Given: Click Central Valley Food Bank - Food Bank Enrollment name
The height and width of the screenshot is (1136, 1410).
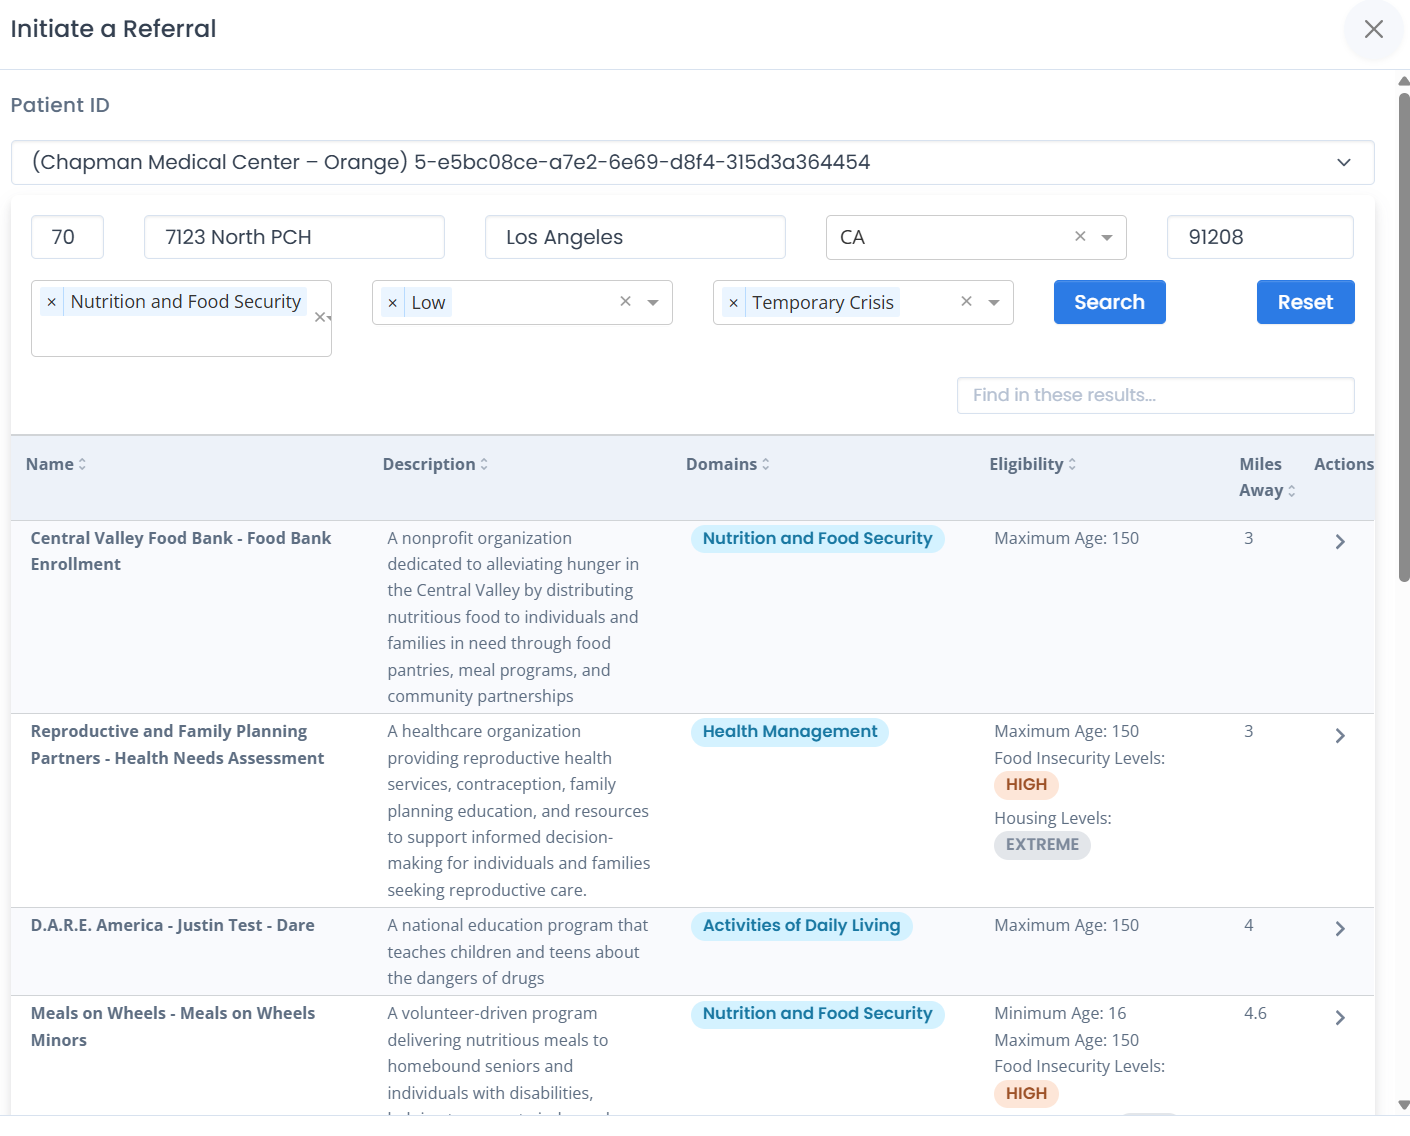Looking at the screenshot, I should coord(180,551).
